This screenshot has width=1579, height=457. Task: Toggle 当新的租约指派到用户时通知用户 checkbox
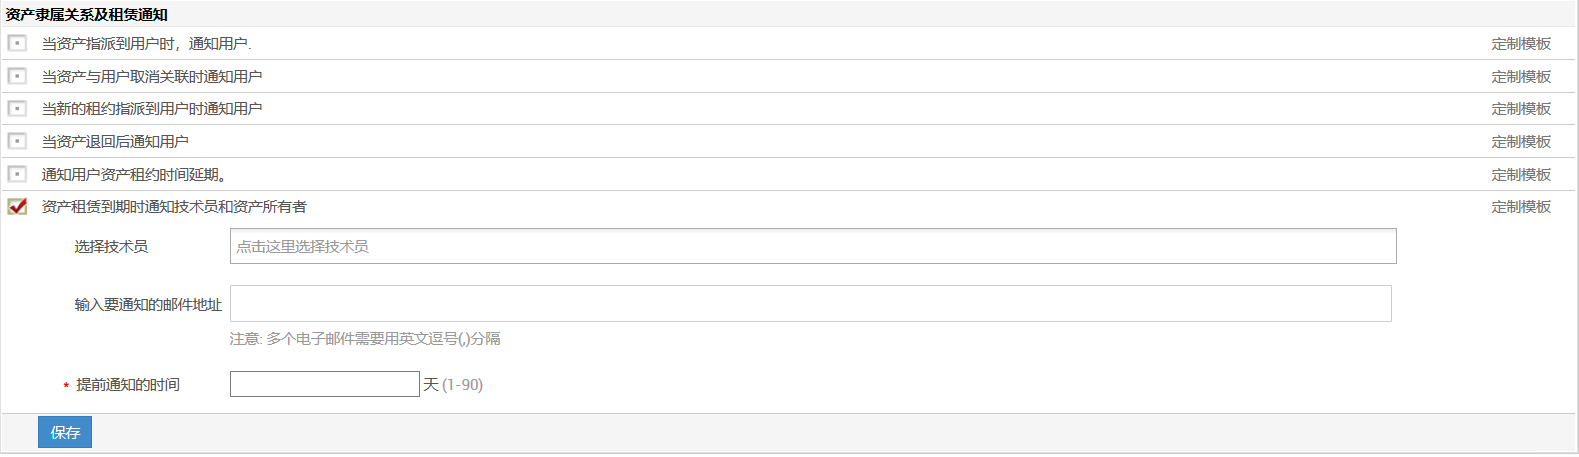click(x=17, y=108)
